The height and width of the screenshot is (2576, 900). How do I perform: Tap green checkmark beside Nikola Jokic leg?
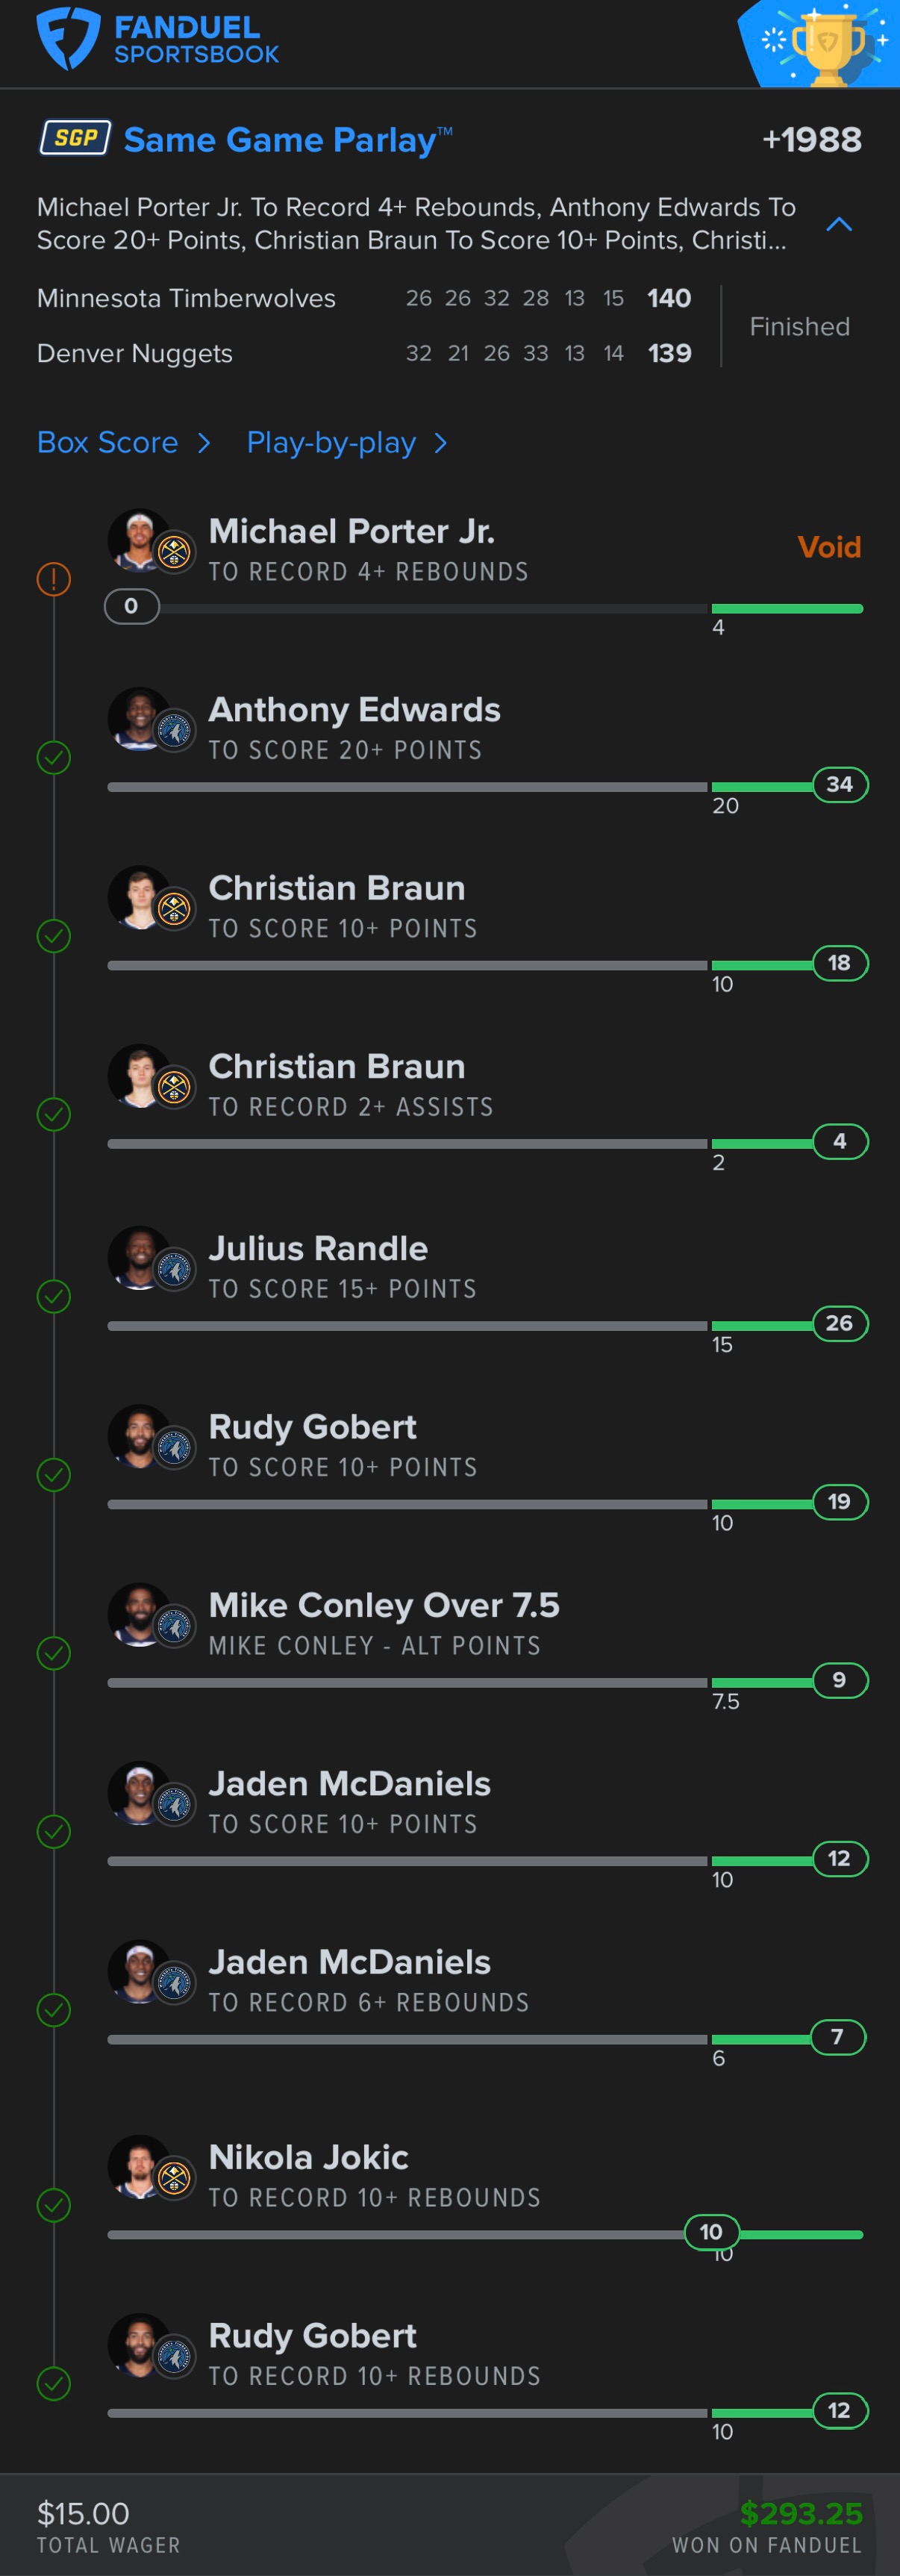pyautogui.click(x=54, y=2205)
